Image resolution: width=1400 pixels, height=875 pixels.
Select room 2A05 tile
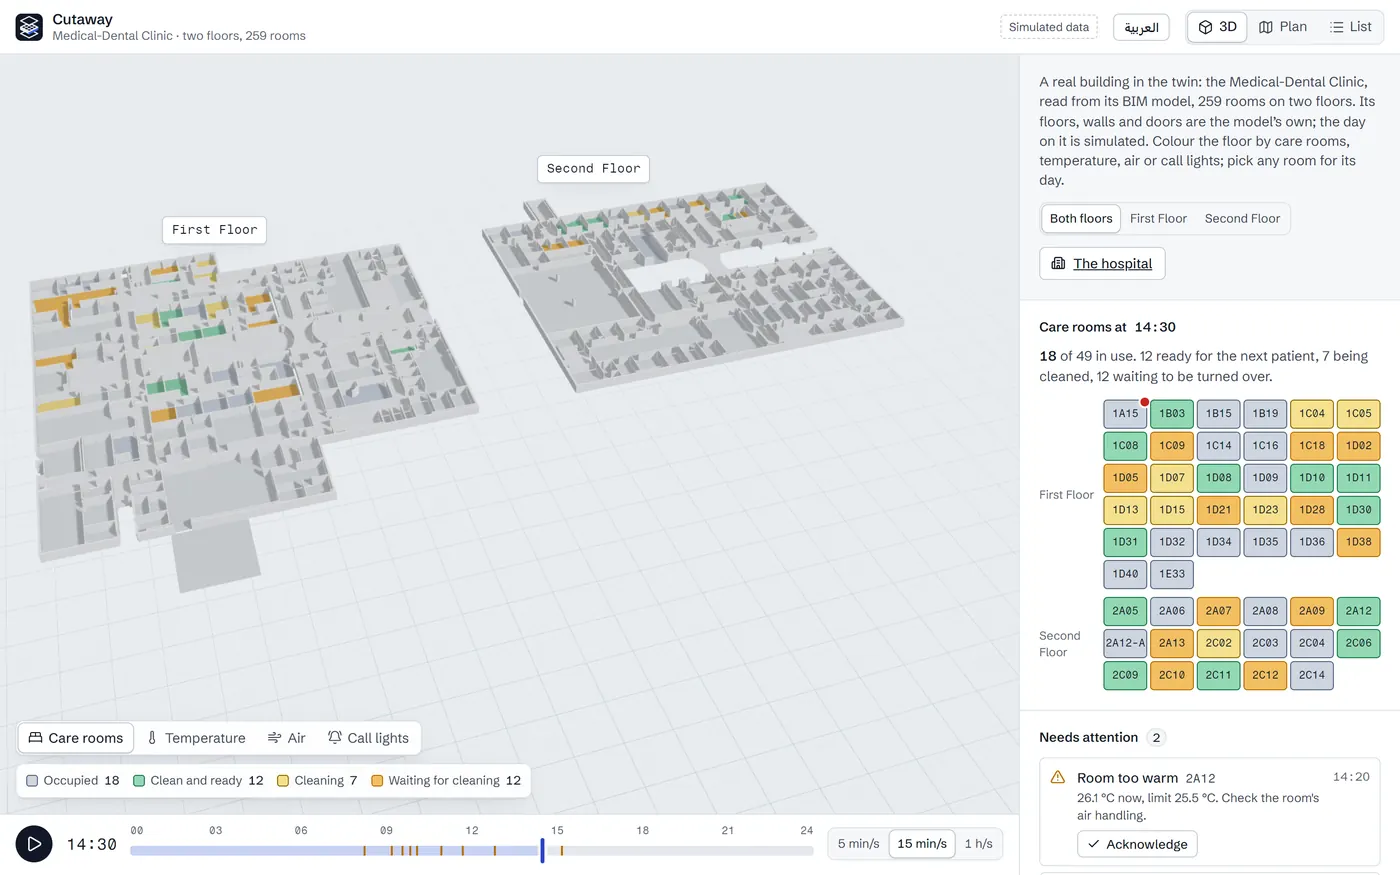tap(1125, 611)
